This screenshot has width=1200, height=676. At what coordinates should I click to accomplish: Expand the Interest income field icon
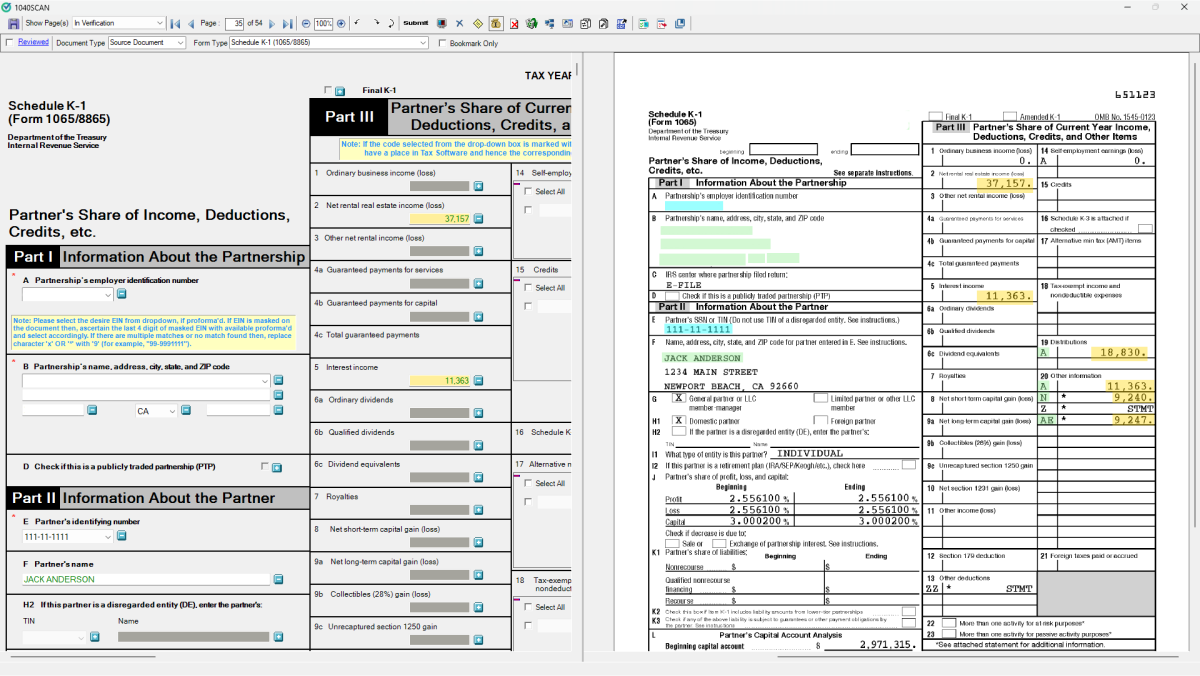pos(478,381)
